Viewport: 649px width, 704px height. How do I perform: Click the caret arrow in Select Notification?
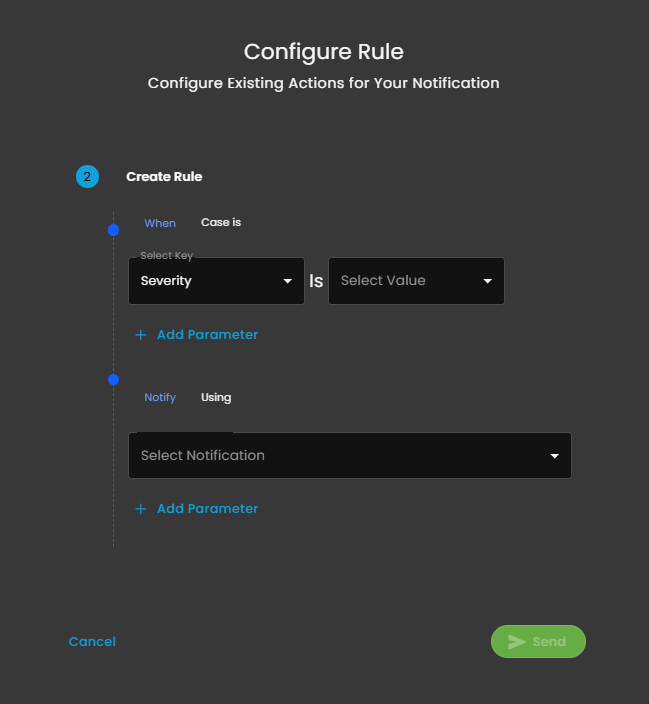tap(555, 456)
